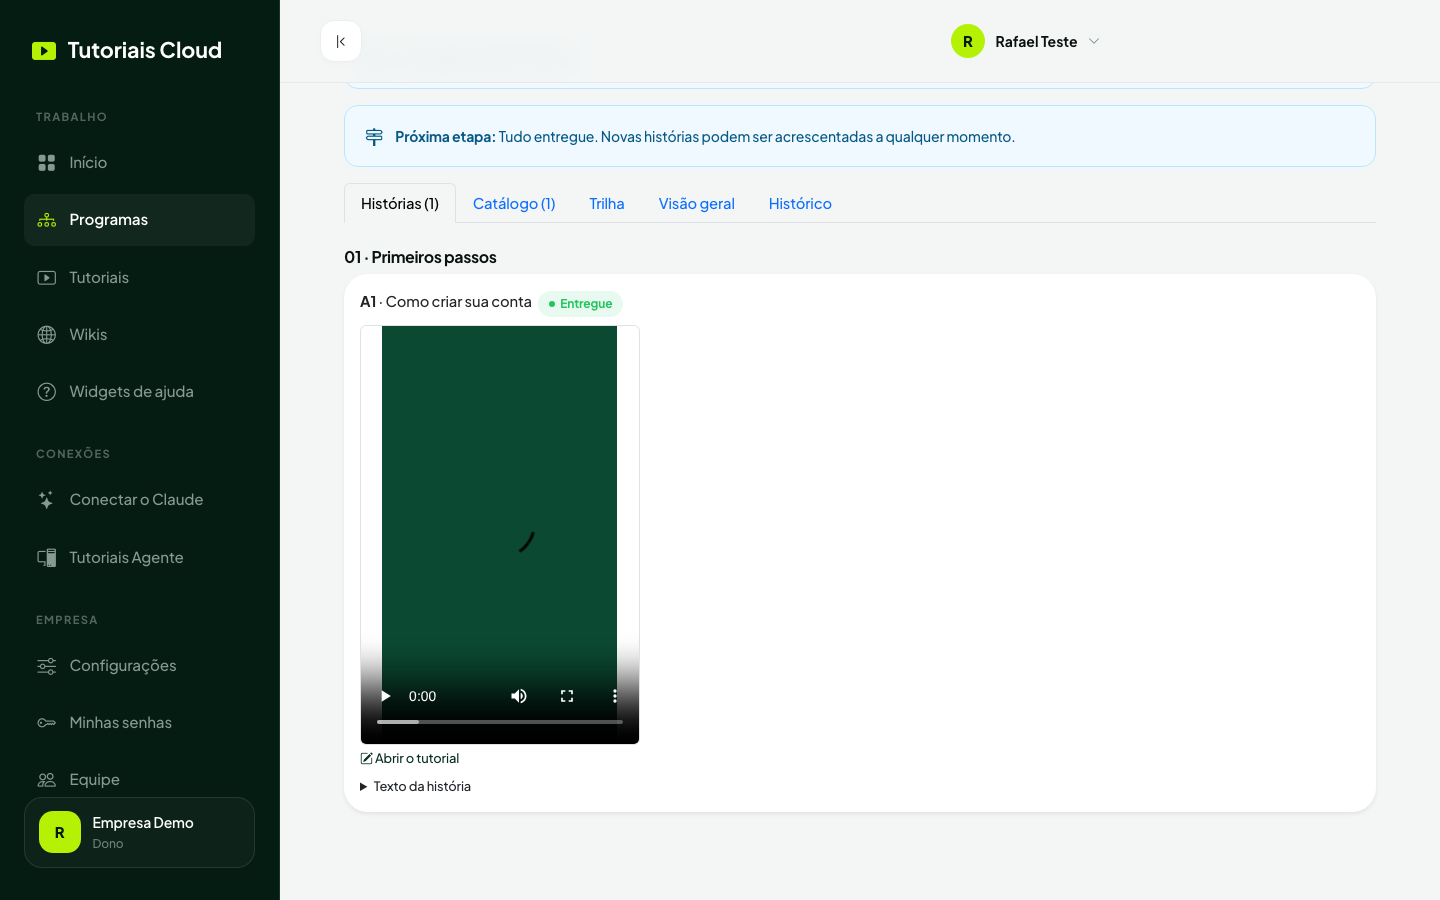1440x900 pixels.
Task: Click the Próxima etapa signpost icon
Action: (374, 137)
